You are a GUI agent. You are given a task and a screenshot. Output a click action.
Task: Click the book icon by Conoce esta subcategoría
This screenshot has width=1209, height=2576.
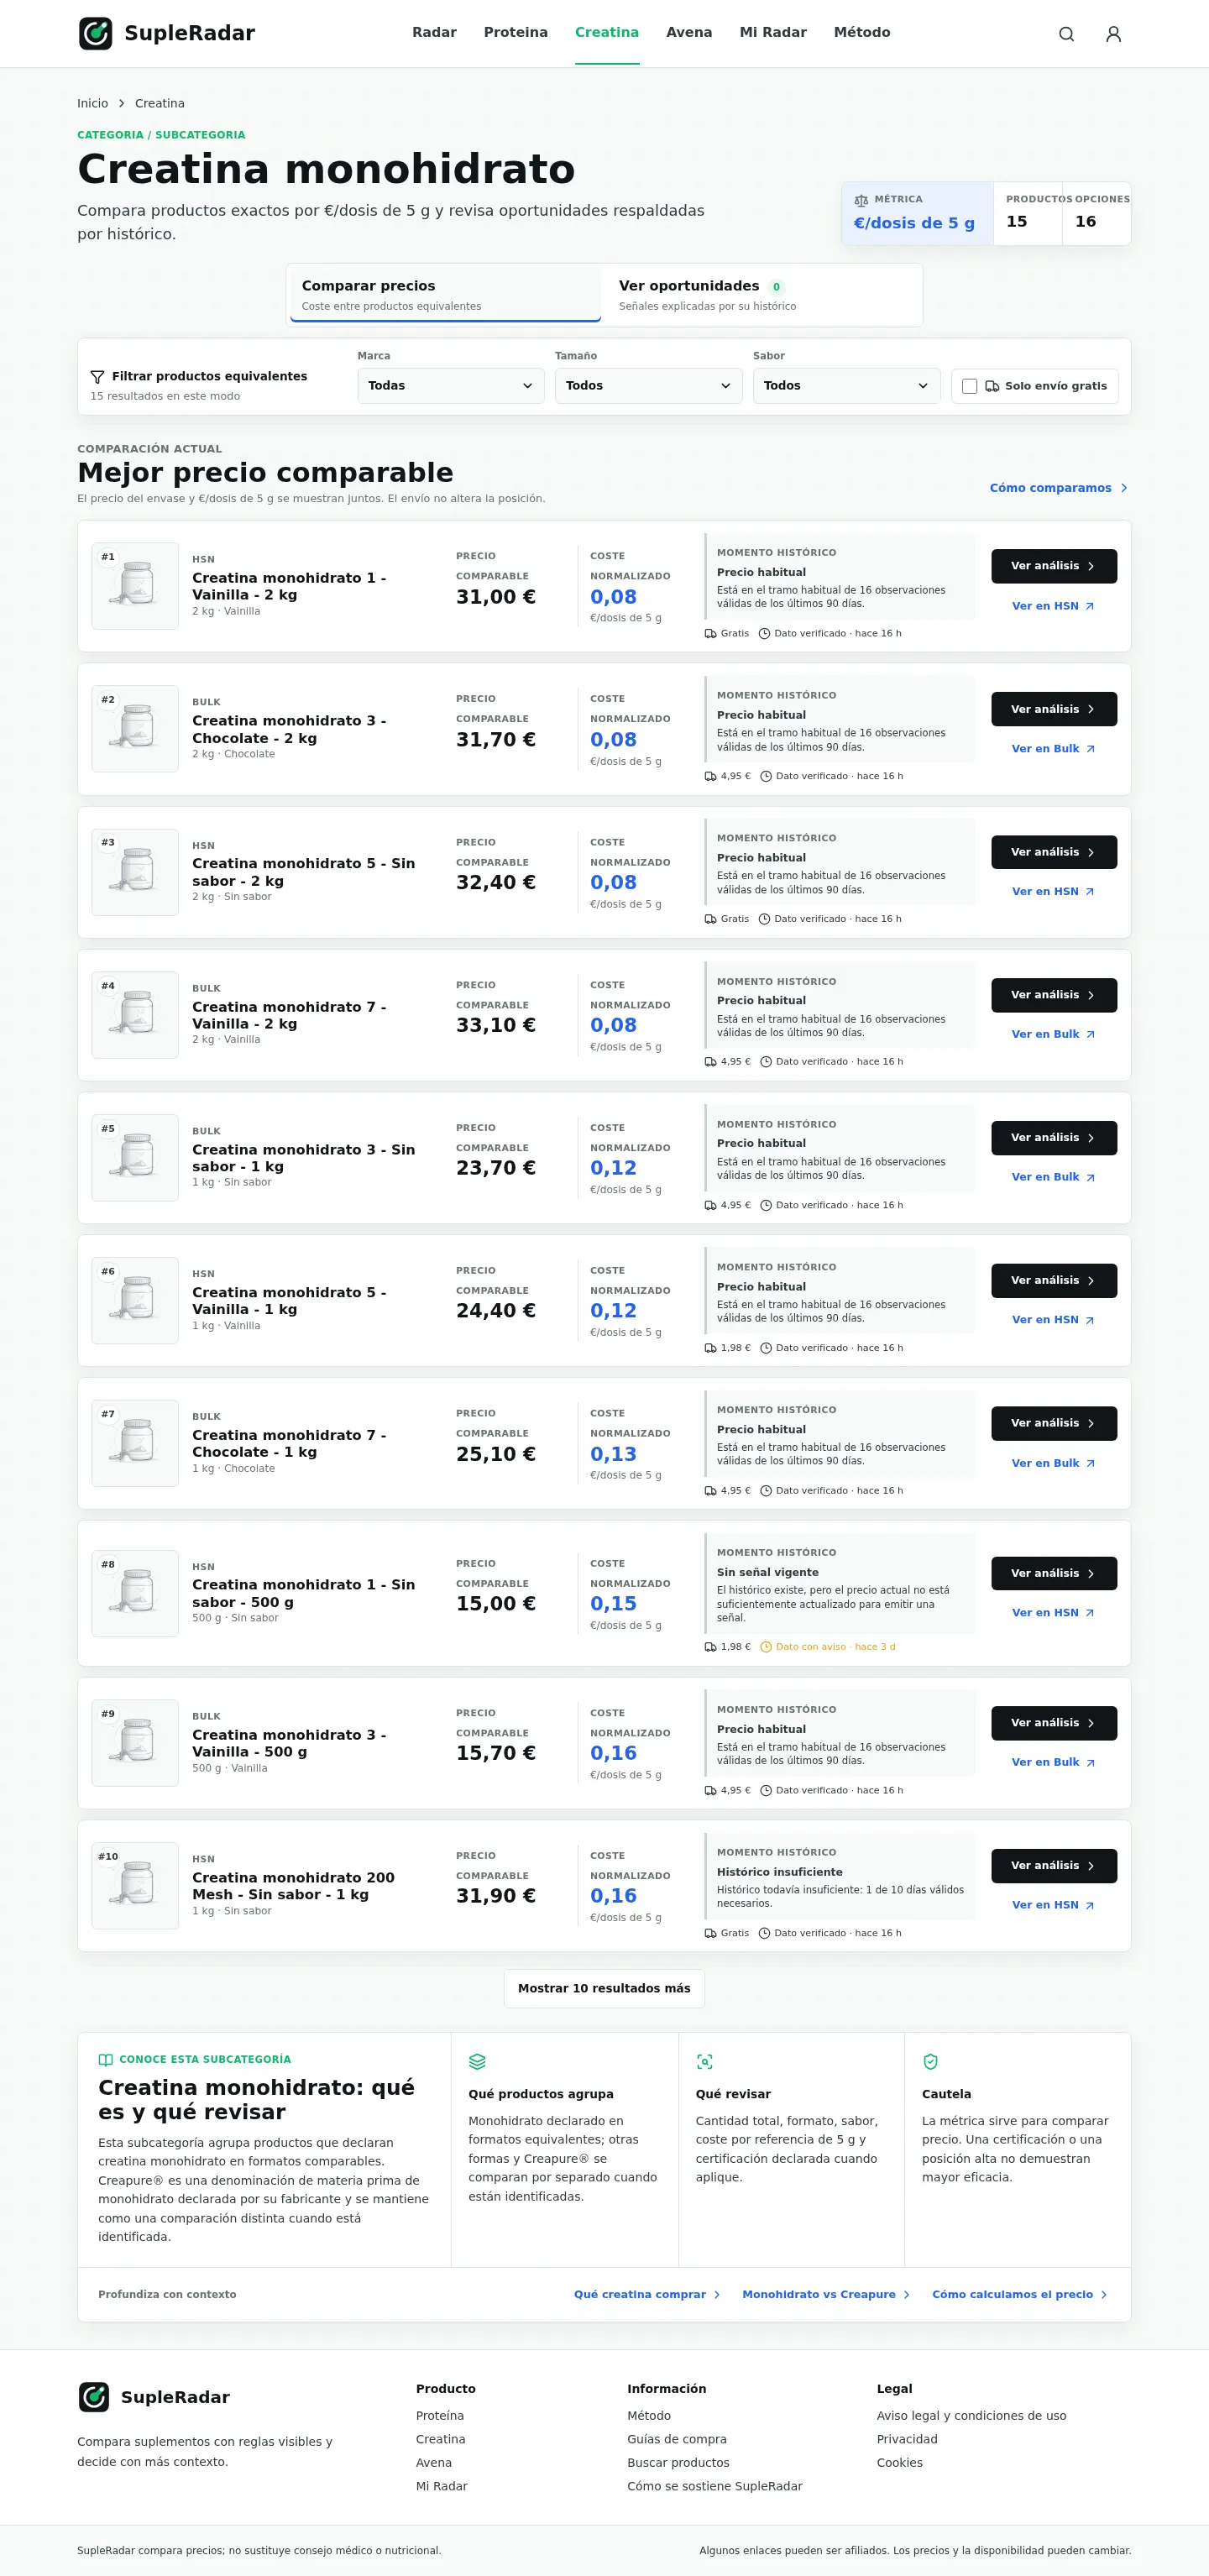coord(105,2059)
